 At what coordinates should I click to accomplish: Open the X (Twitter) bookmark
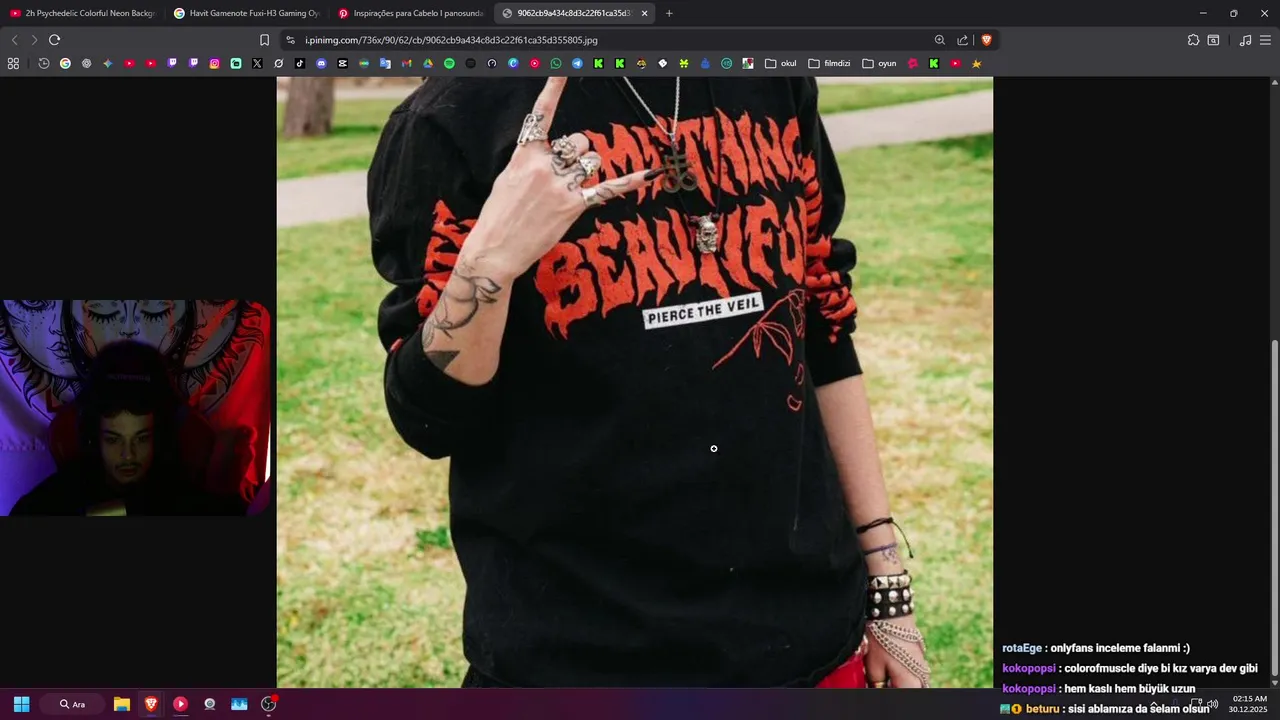[x=257, y=63]
